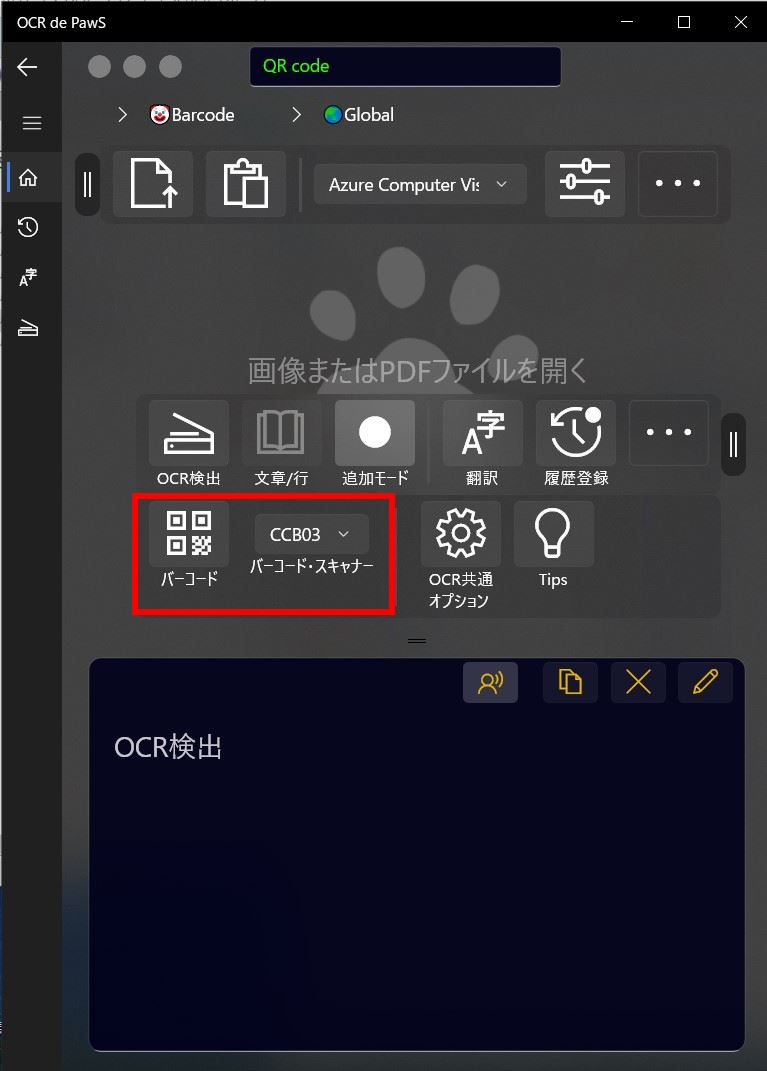Copy the OCR result text
Screen dimensions: 767x1071
point(570,682)
